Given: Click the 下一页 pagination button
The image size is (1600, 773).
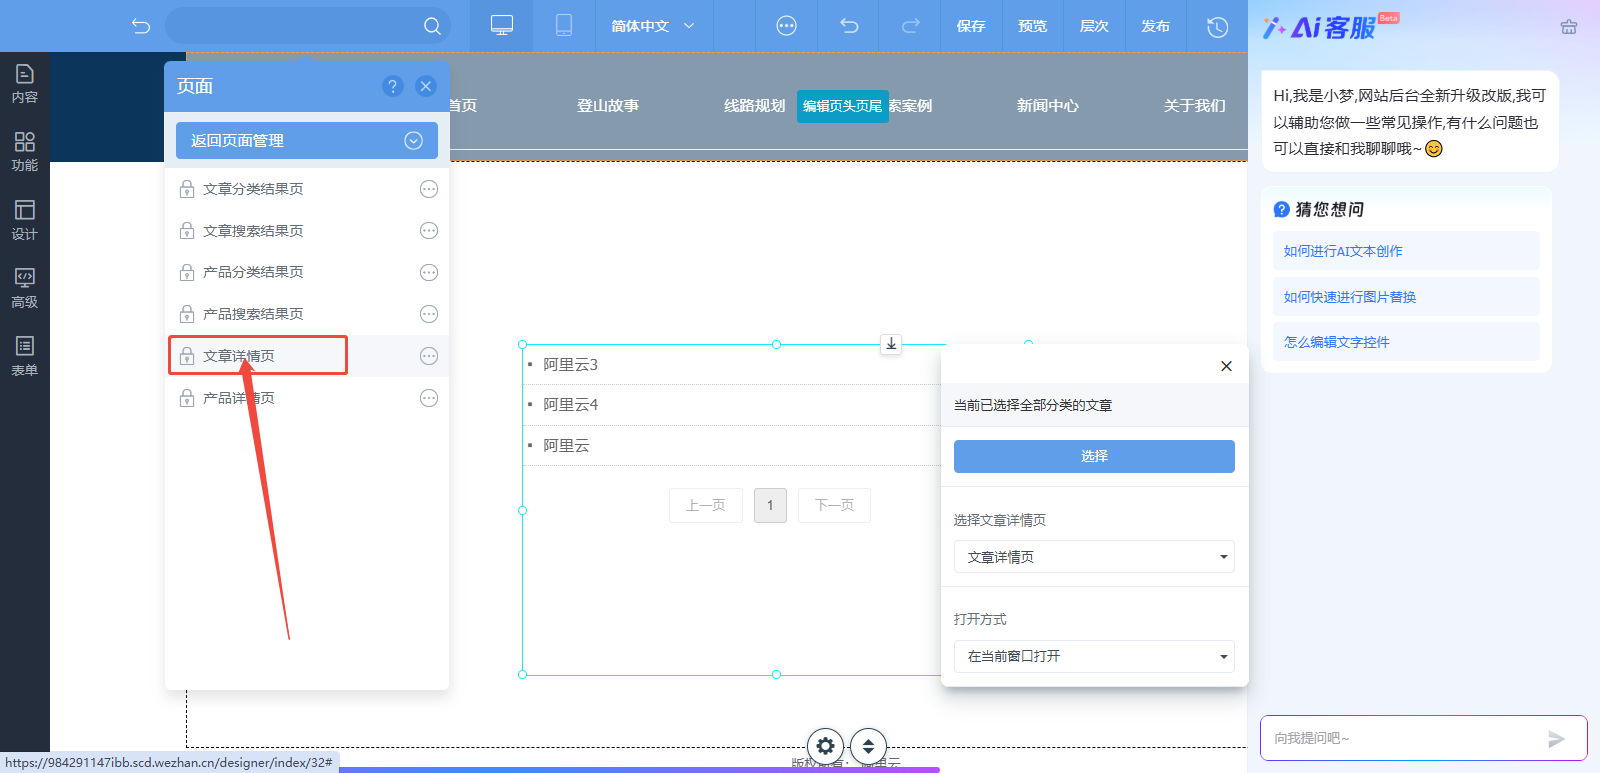Looking at the screenshot, I should [x=834, y=505].
